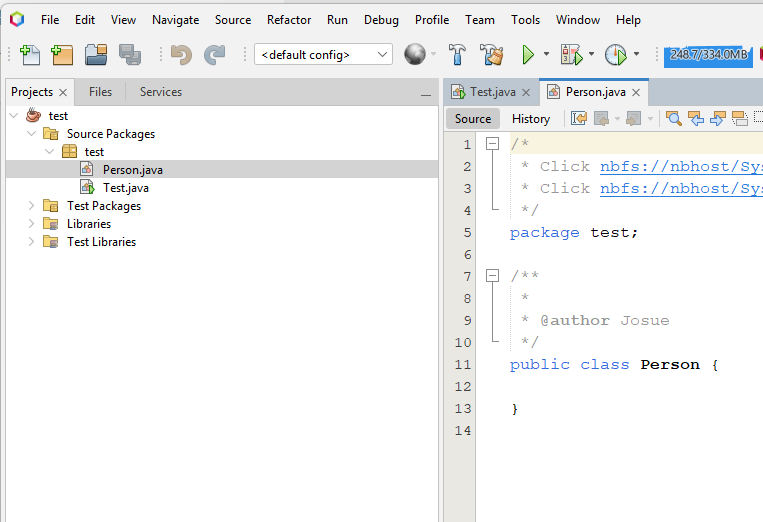Click the Profile Project icon
Screen dimensions: 763x522
(x=615, y=55)
